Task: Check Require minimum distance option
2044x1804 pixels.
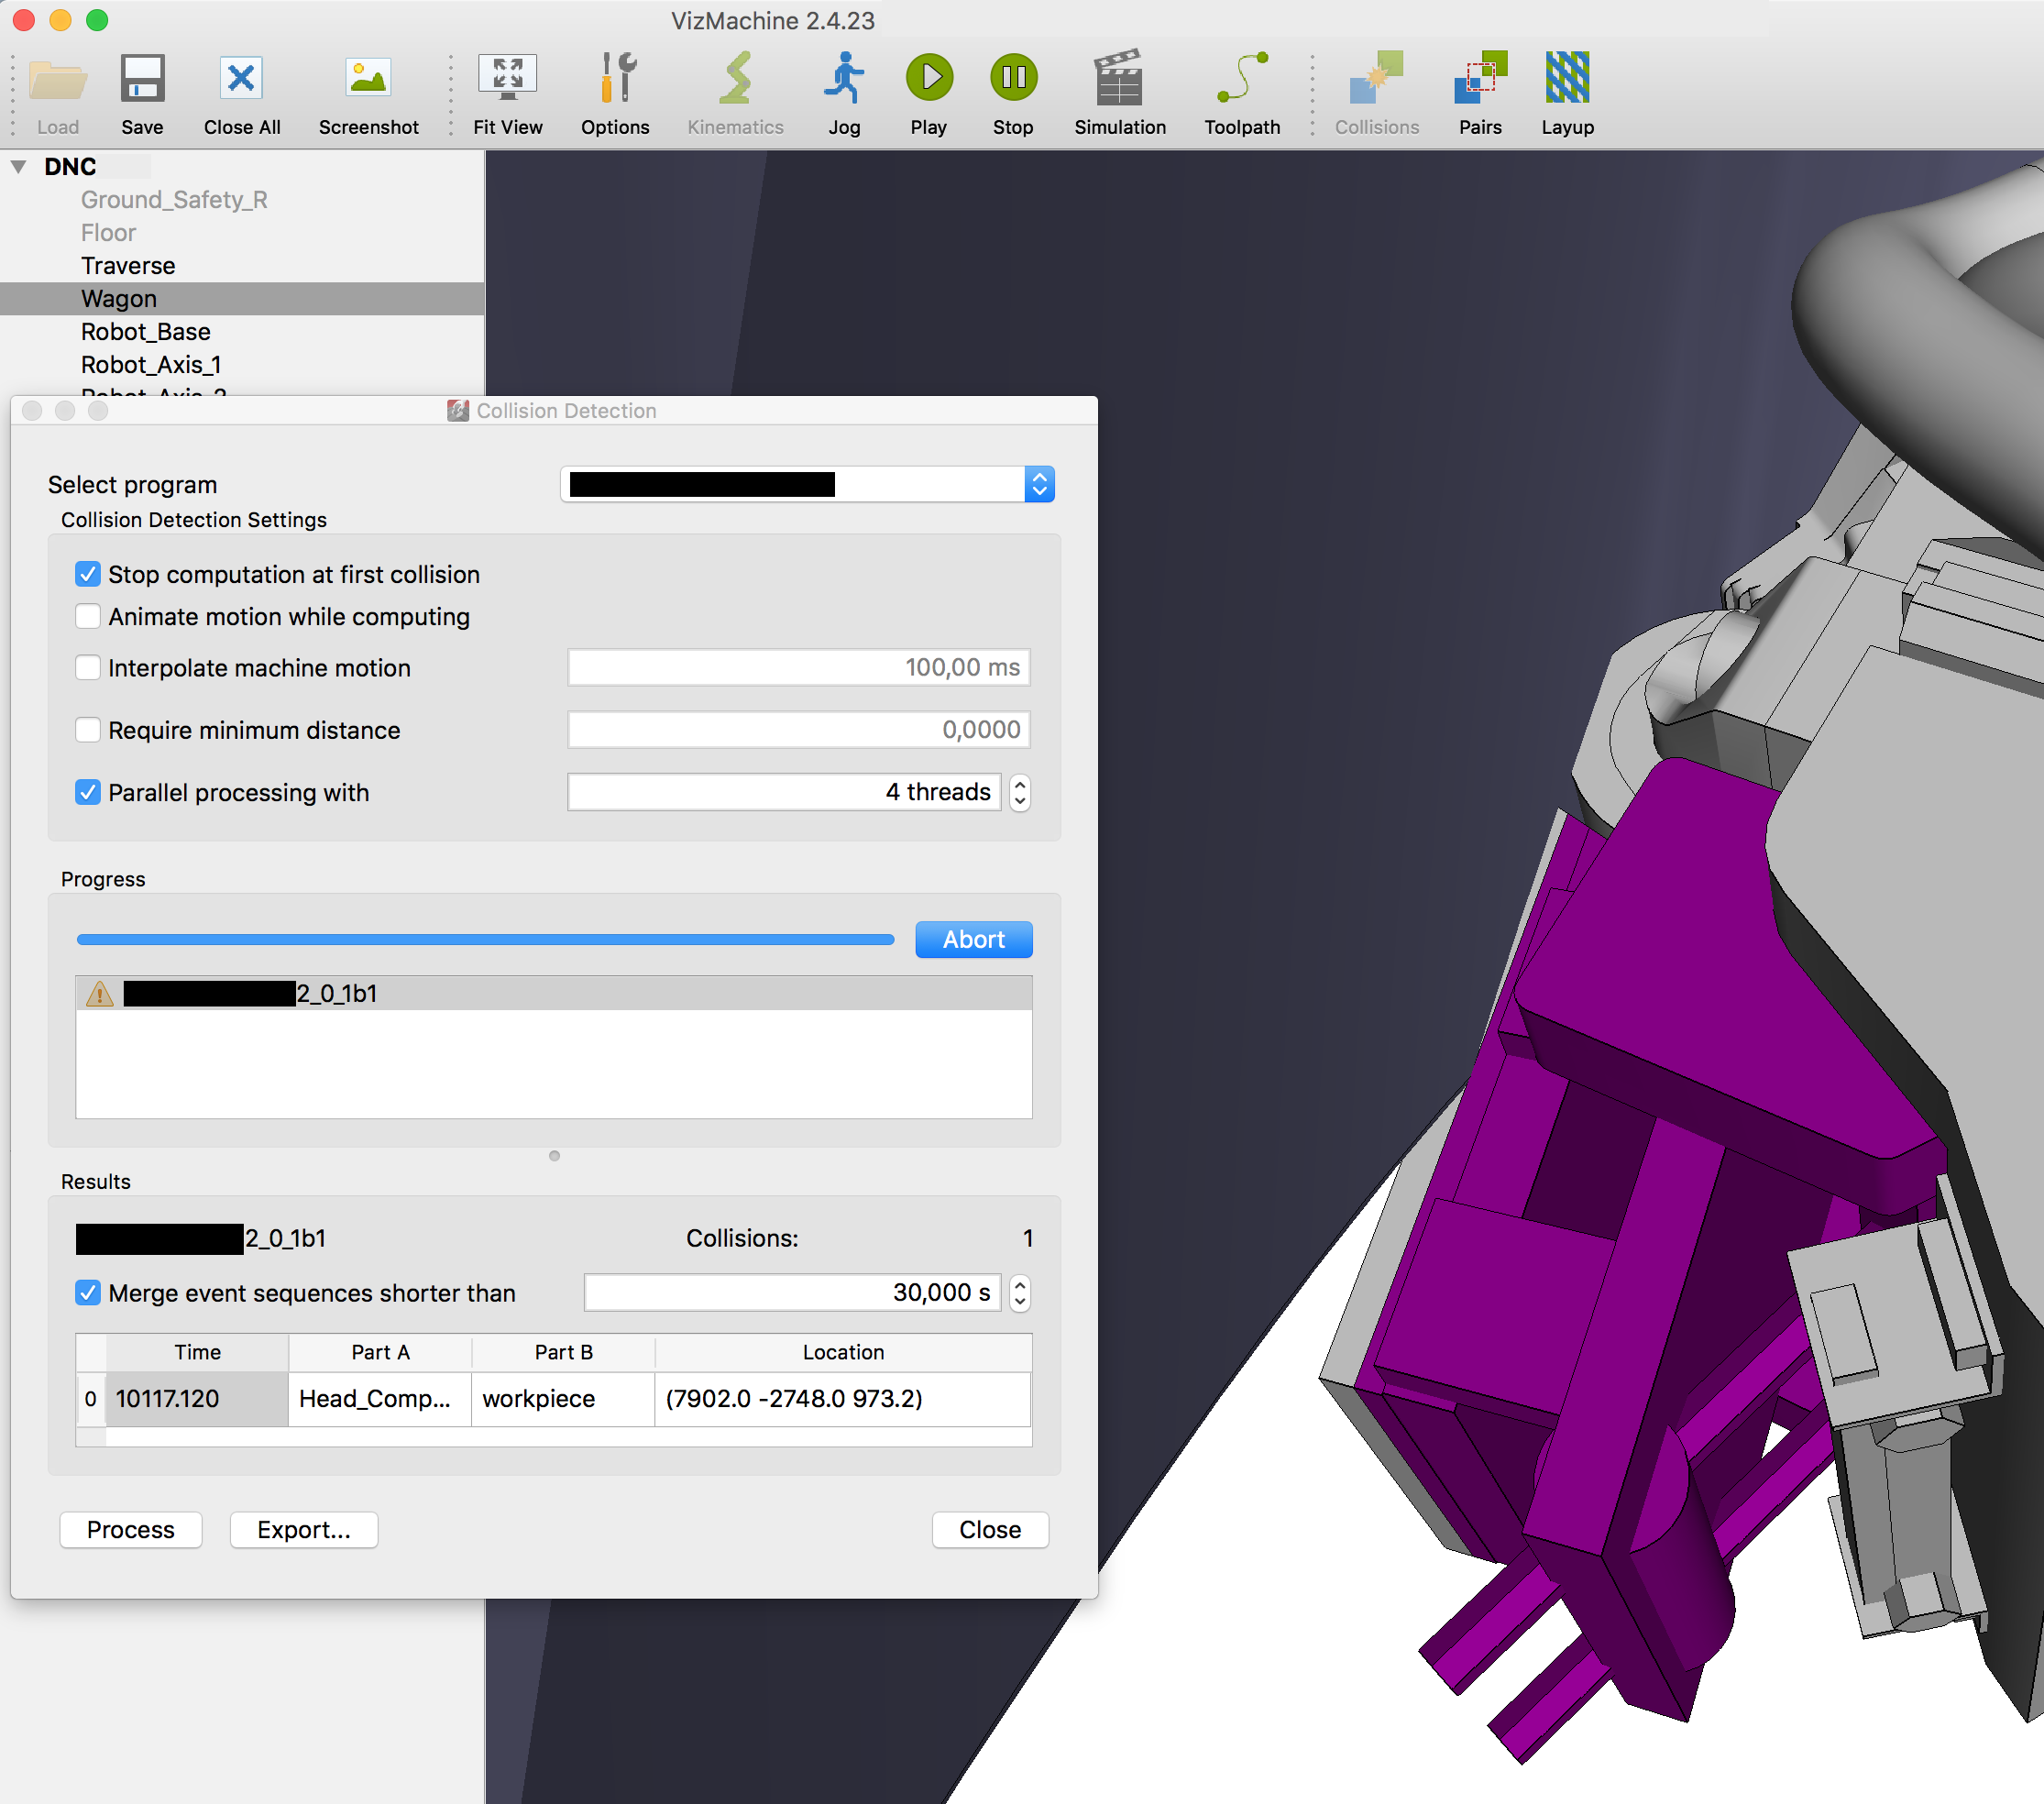Action: pos(88,730)
